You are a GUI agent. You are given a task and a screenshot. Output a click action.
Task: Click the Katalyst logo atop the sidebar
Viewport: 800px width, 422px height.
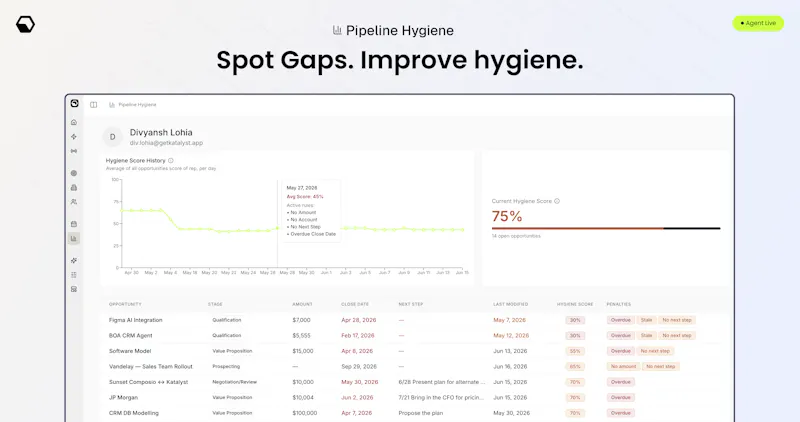pos(74,104)
